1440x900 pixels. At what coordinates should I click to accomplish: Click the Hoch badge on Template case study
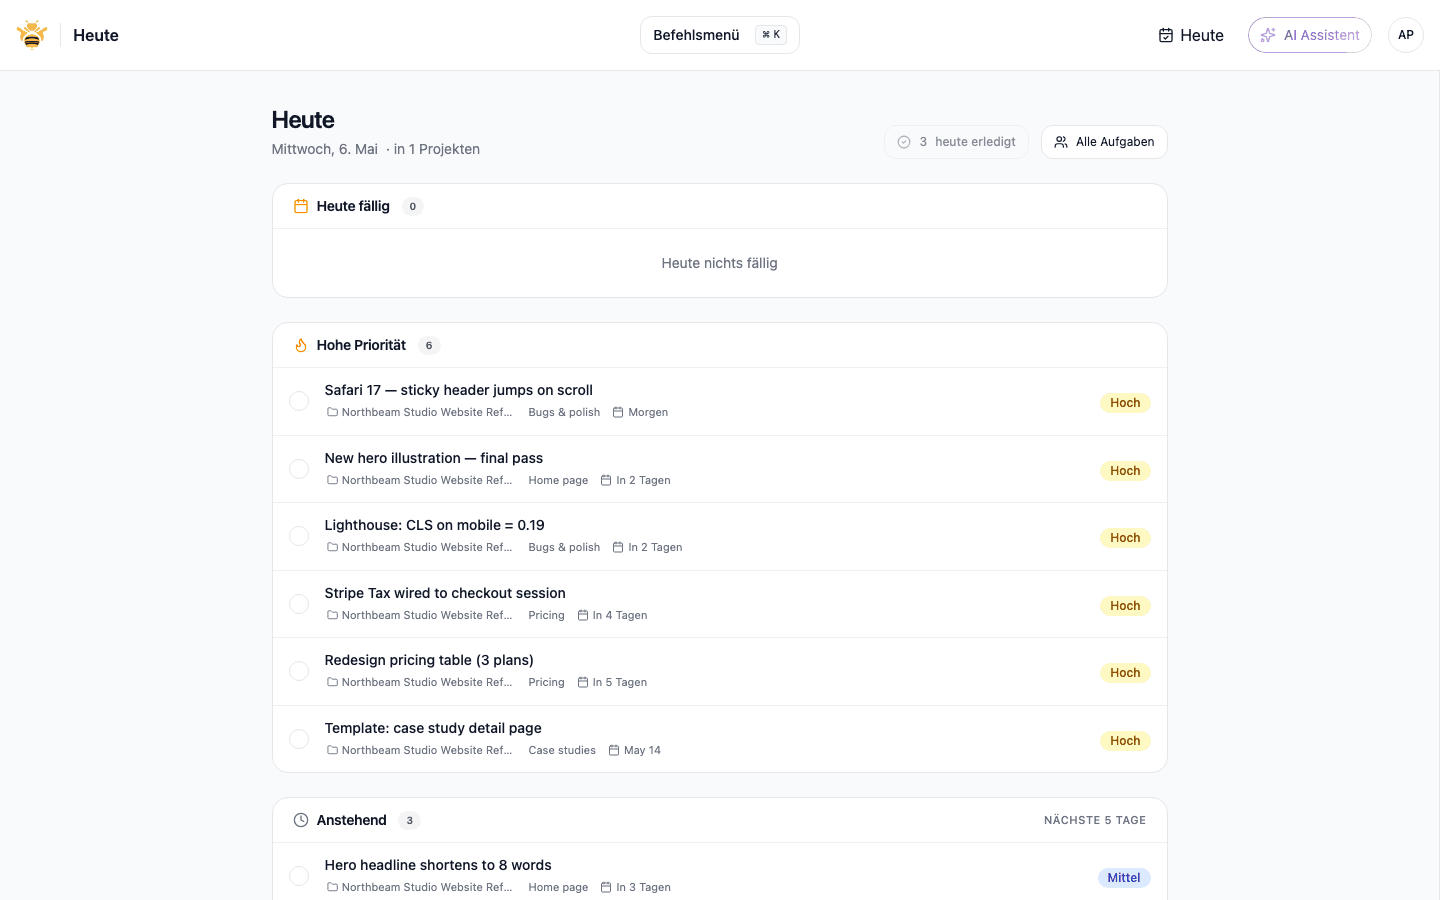1125,741
